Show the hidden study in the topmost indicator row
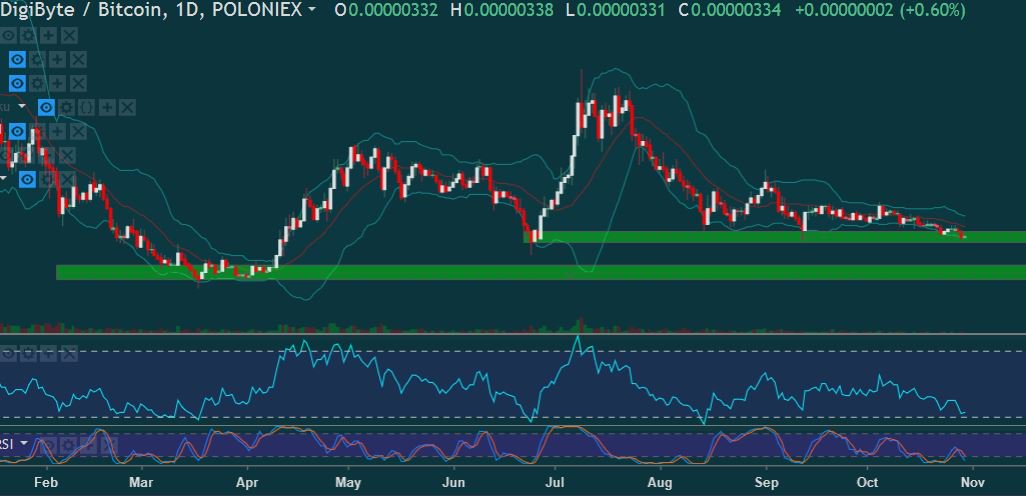This screenshot has width=1026, height=496. pos(9,35)
